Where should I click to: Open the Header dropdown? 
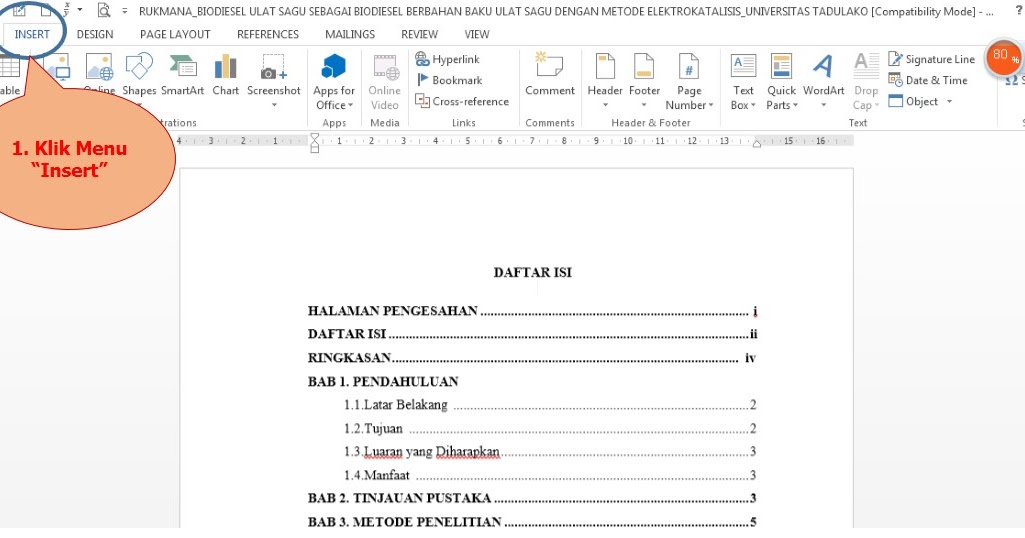[x=605, y=80]
